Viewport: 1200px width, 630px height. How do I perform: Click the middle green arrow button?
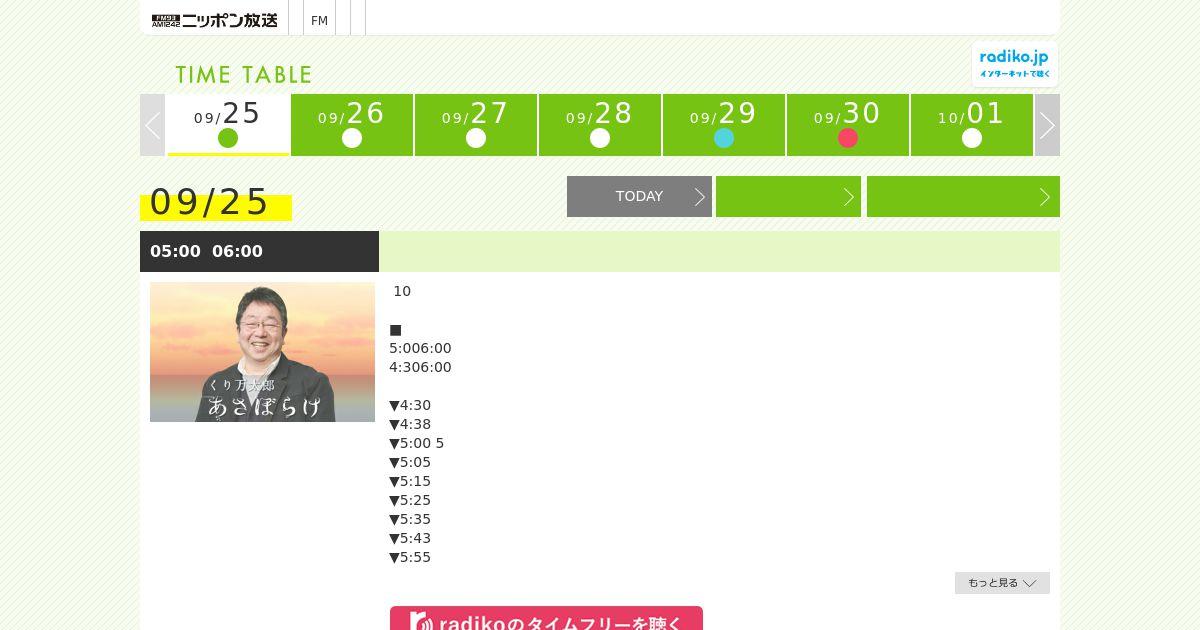pyautogui.click(x=788, y=196)
